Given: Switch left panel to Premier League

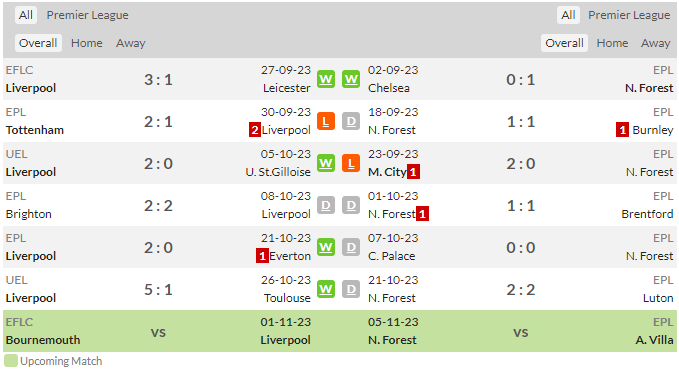Looking at the screenshot, I should (87, 15).
